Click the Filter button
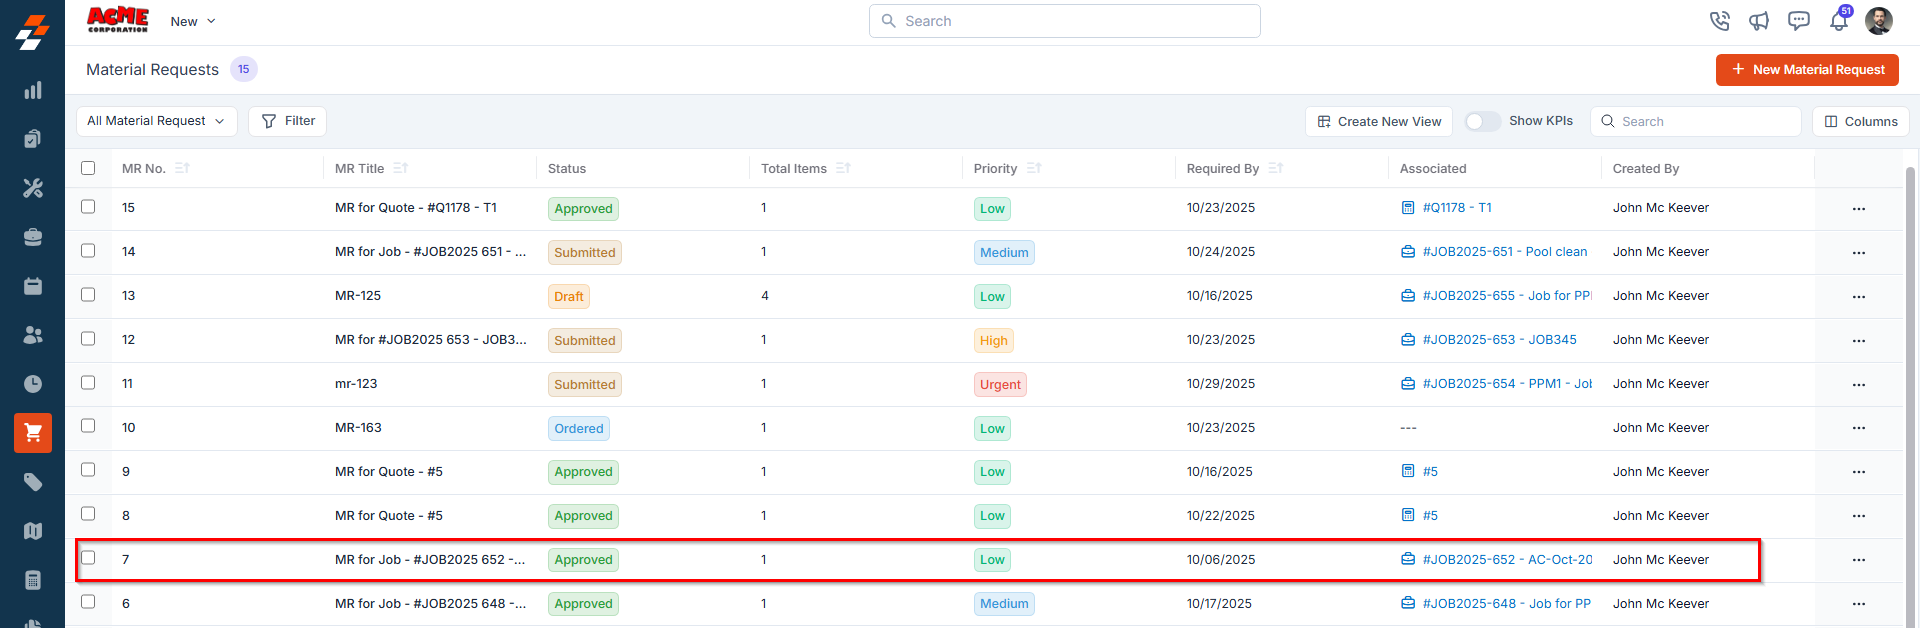Image resolution: width=1920 pixels, height=628 pixels. [288, 121]
